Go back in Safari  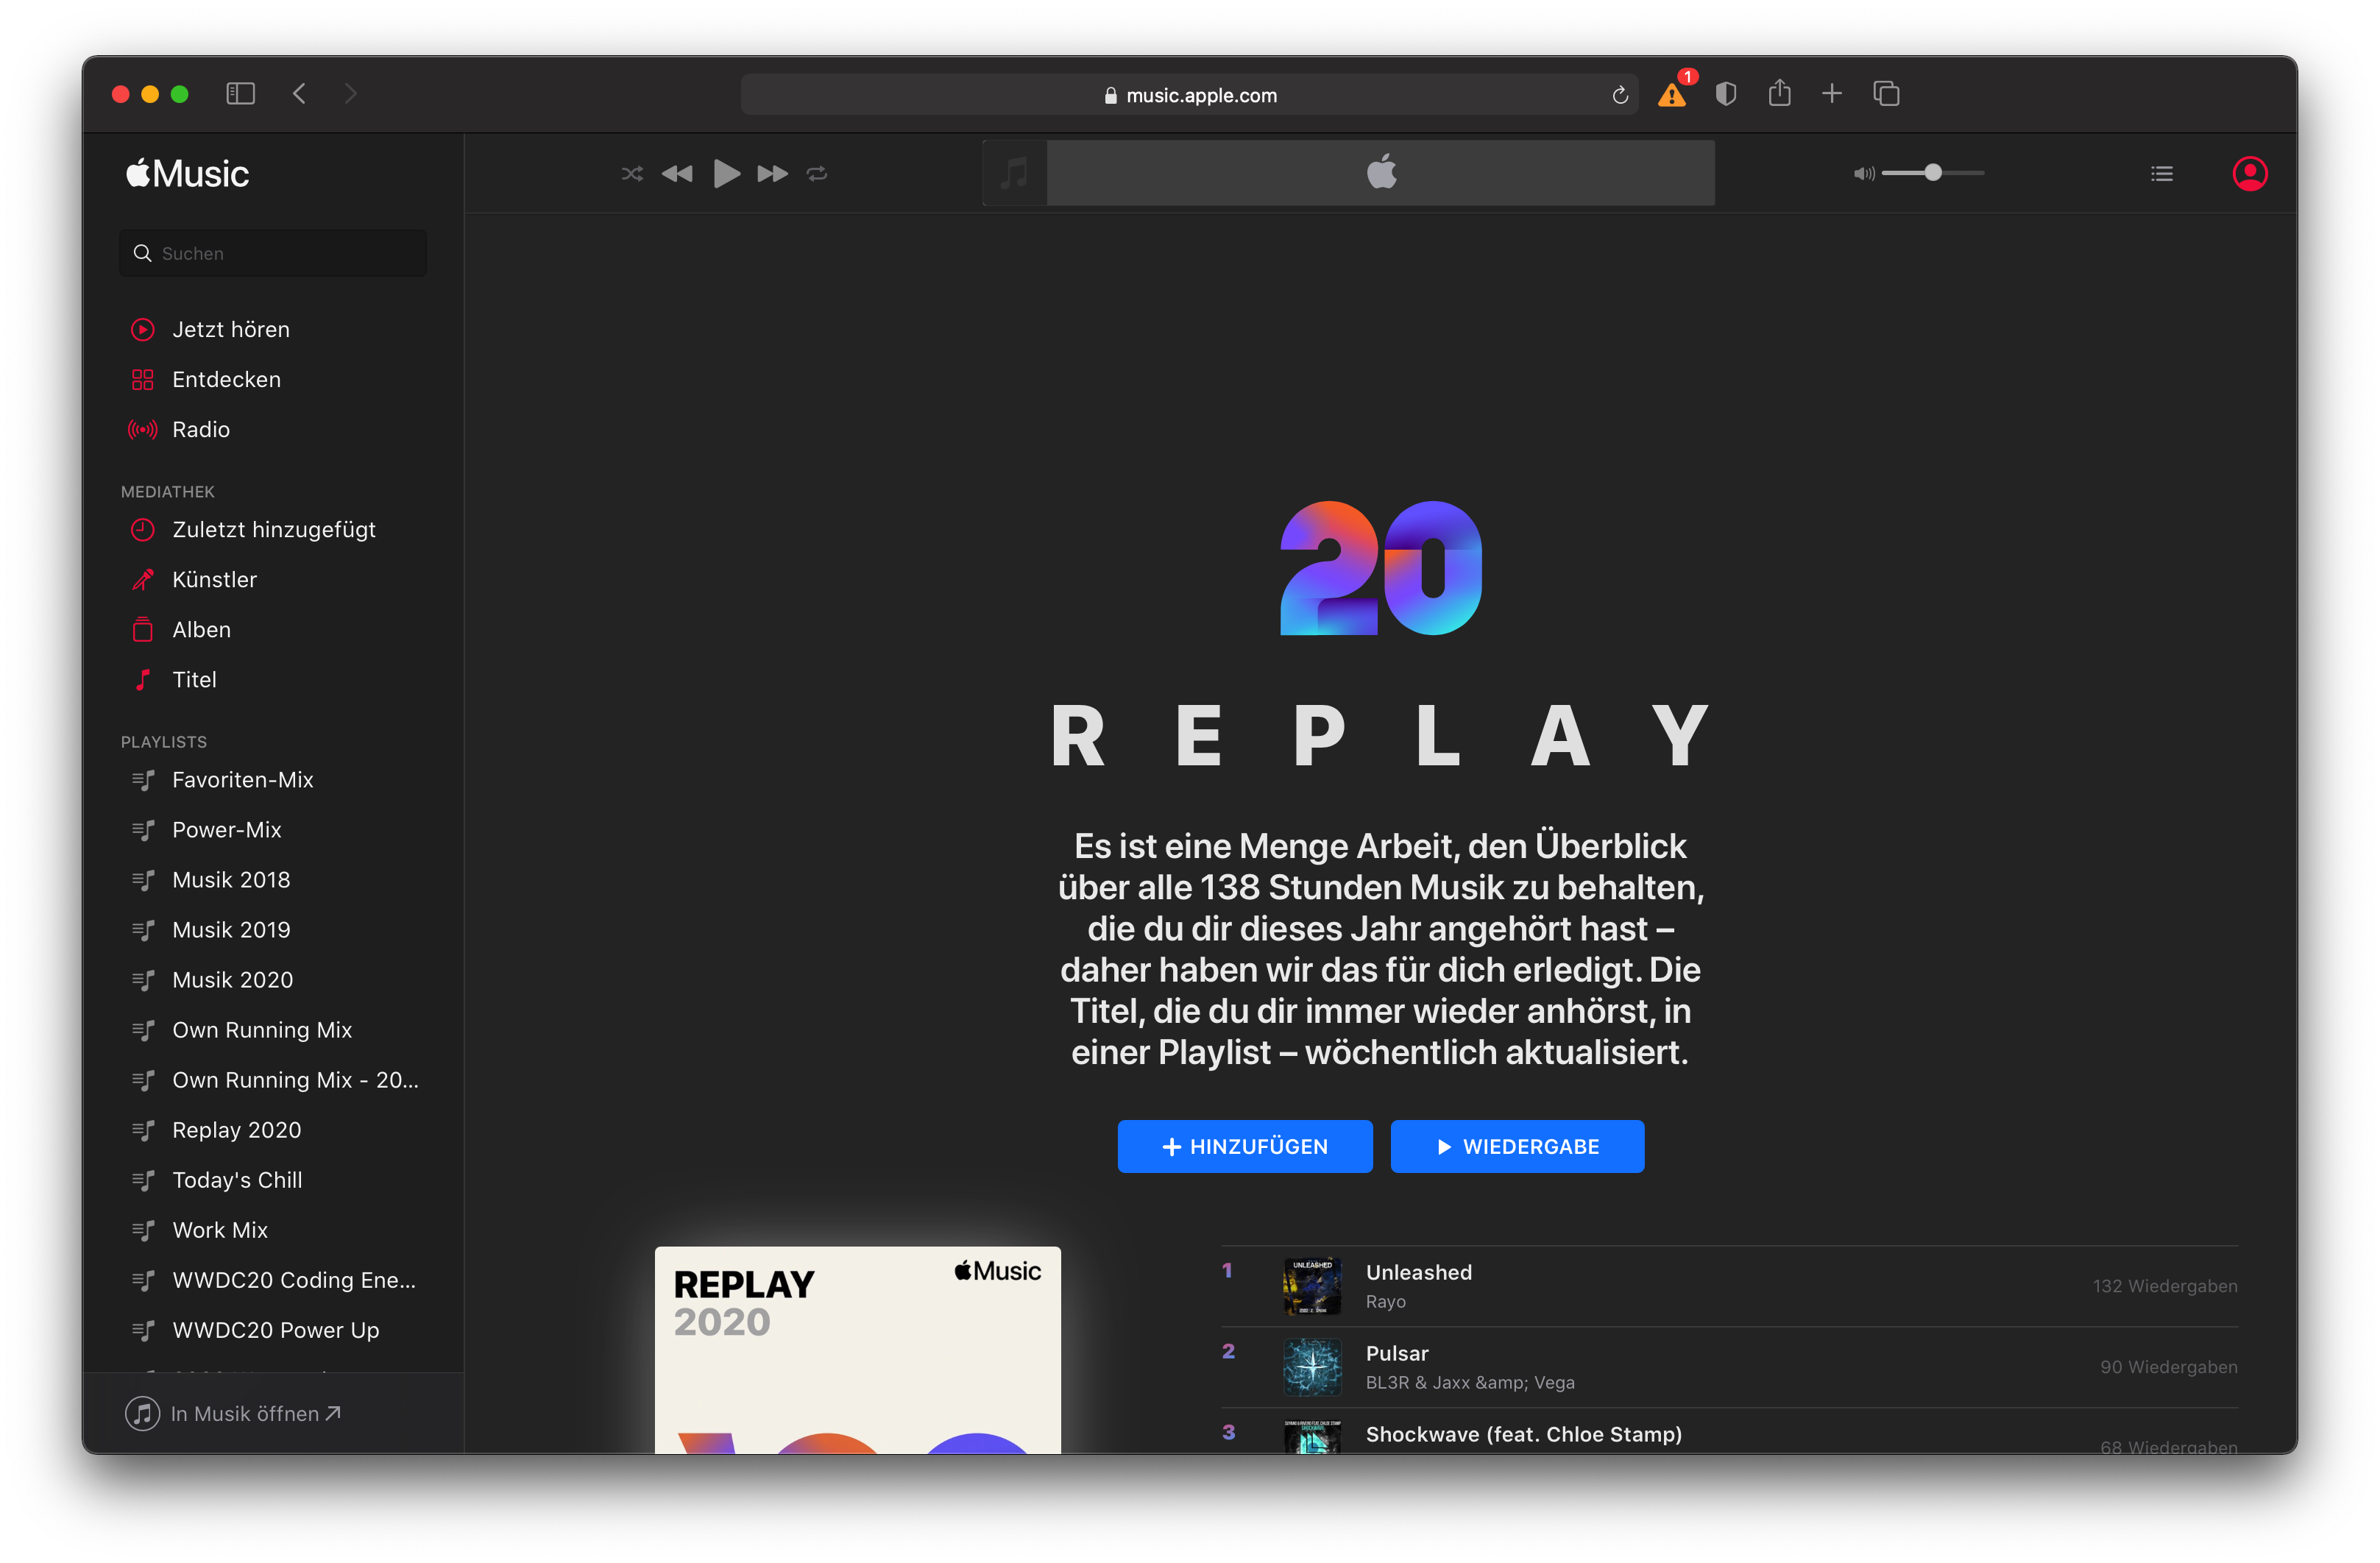coord(299,94)
